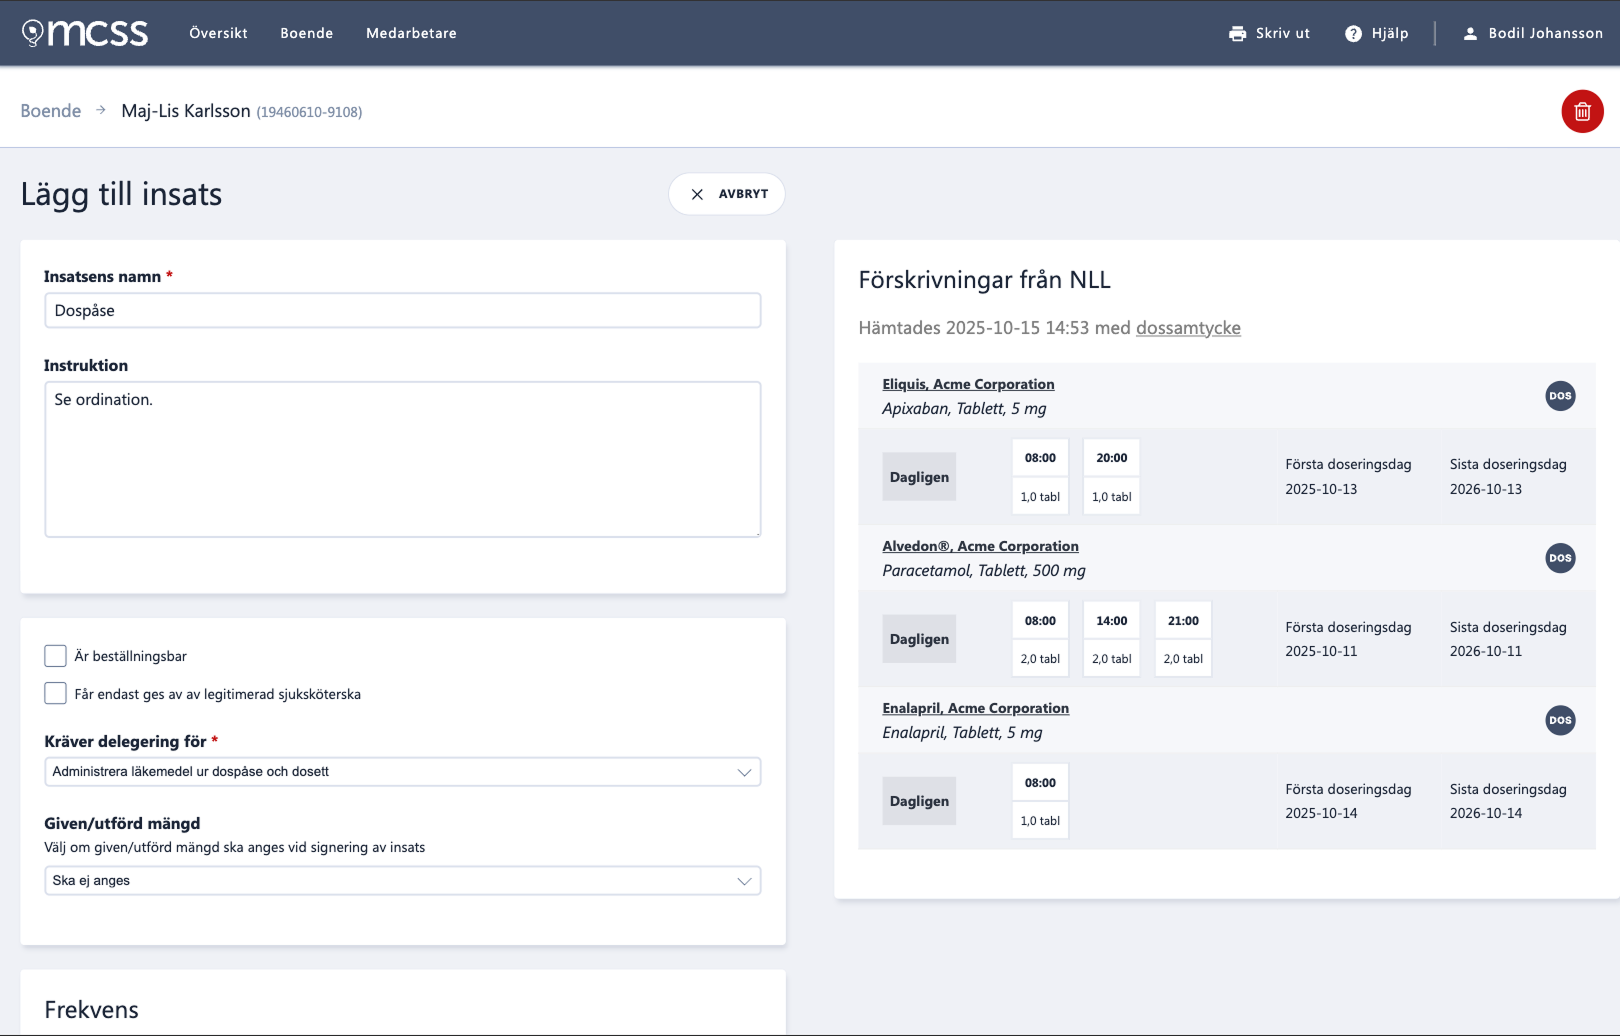The width and height of the screenshot is (1620, 1036).
Task: Click the 08:00 dose time for Alvedon
Action: [1040, 621]
